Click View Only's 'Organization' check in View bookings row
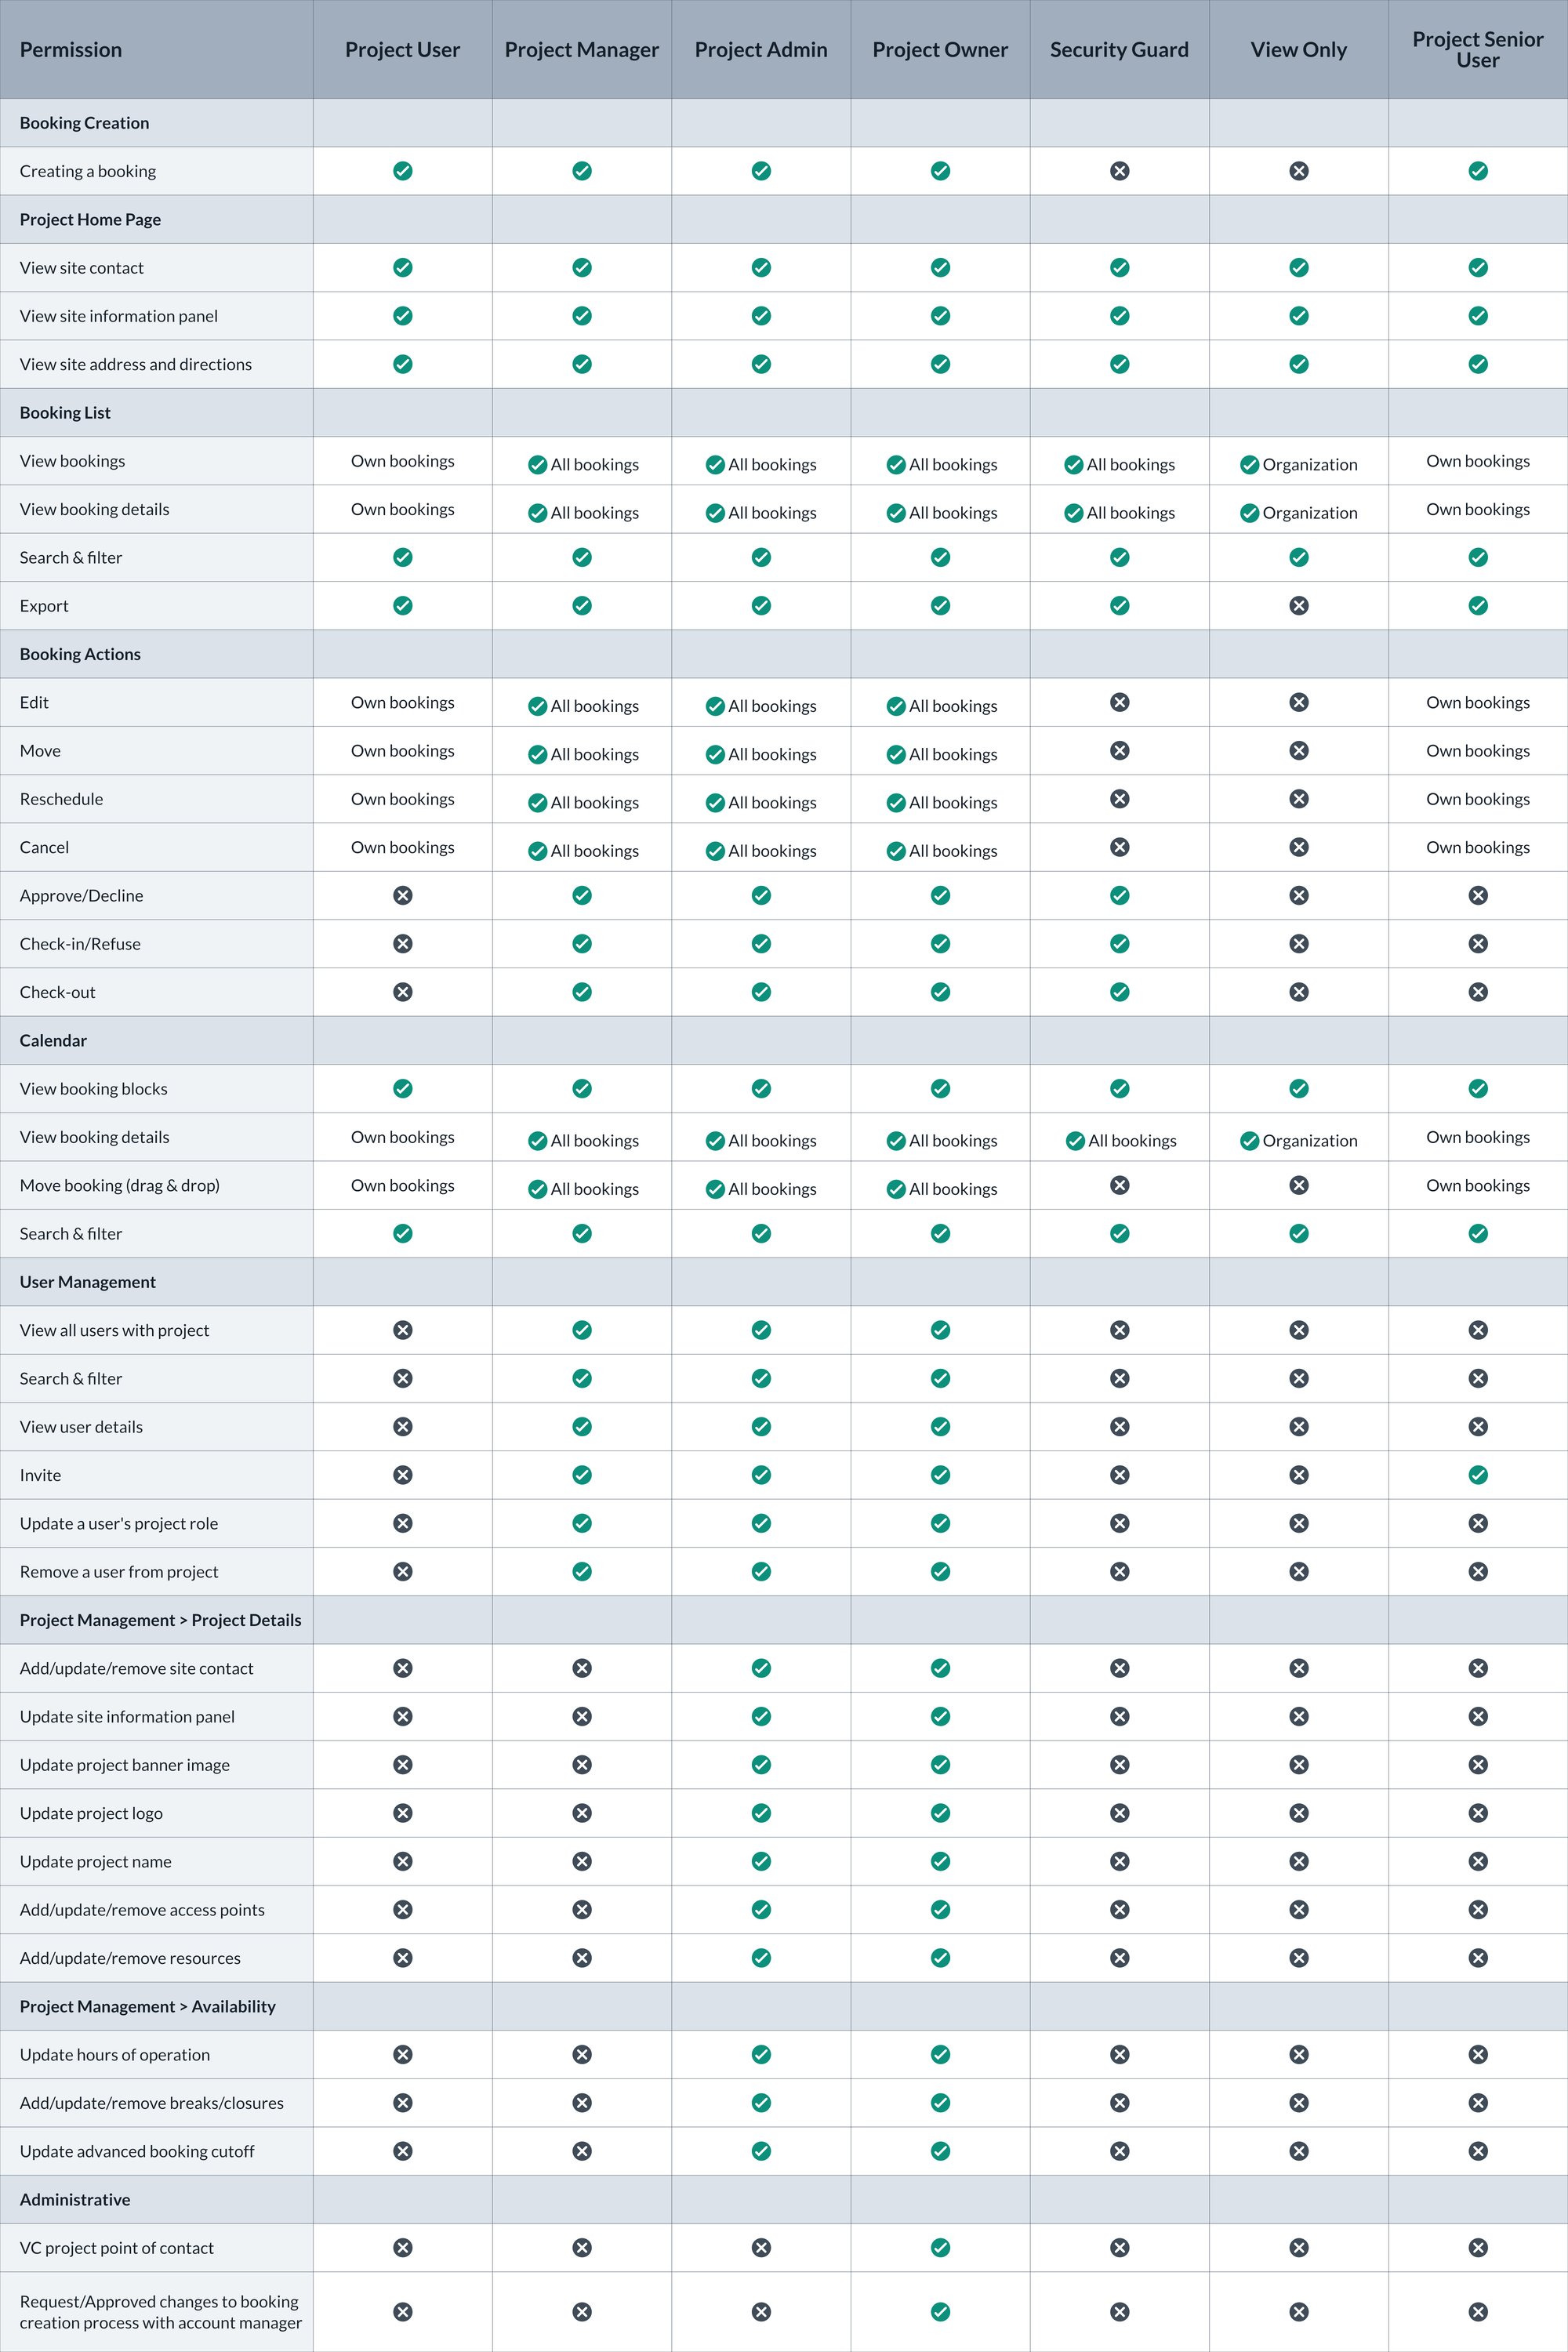Image resolution: width=1568 pixels, height=2352 pixels. [1249, 464]
